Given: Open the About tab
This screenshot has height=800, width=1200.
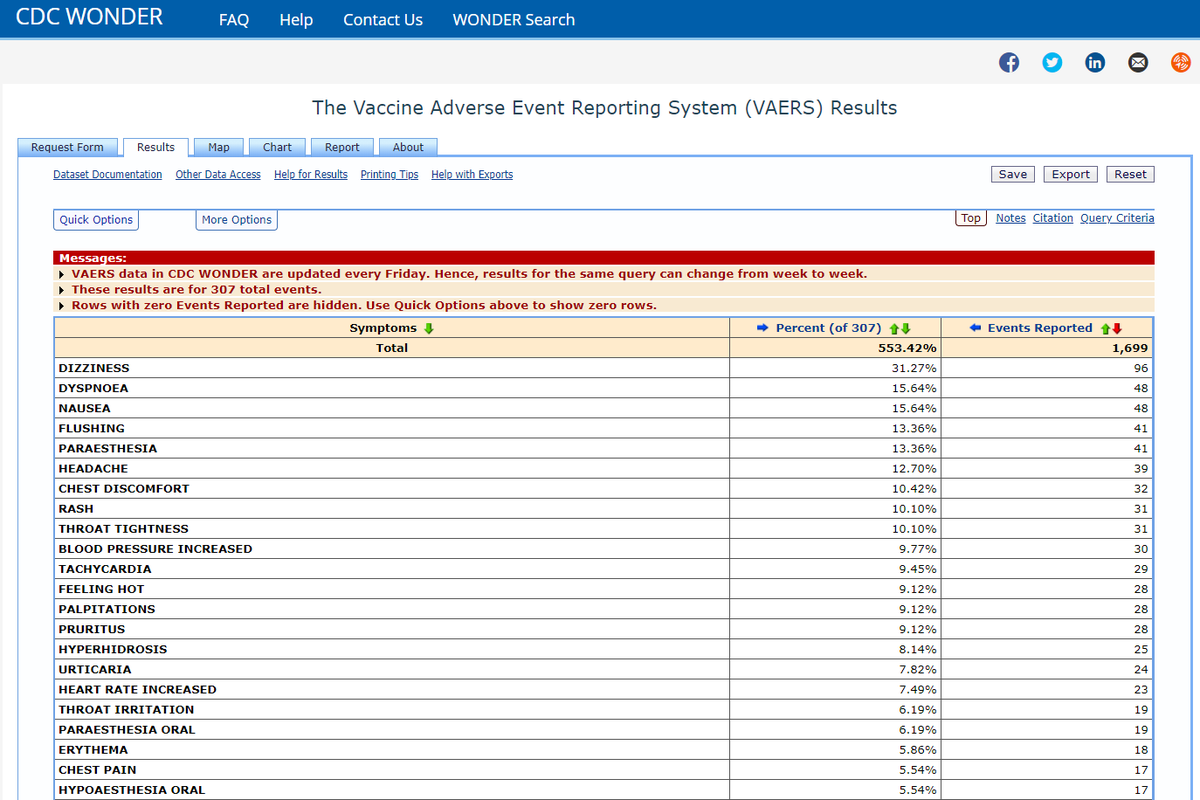Looking at the screenshot, I should coord(408,147).
